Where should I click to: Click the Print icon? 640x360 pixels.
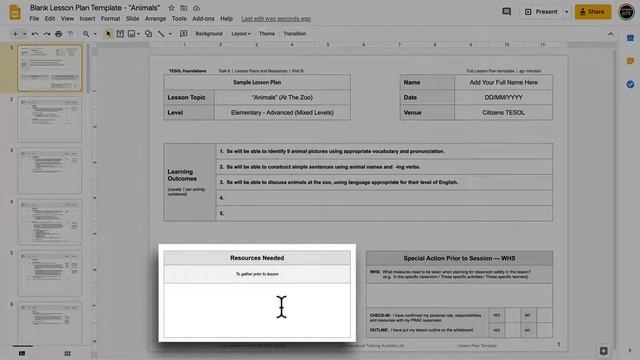[59, 34]
